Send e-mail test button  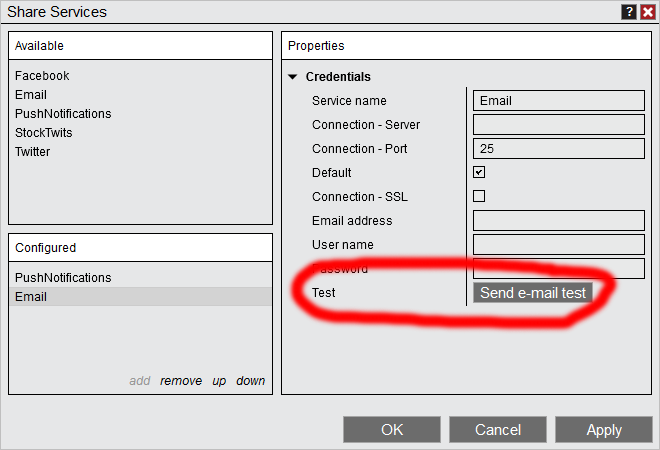point(533,293)
